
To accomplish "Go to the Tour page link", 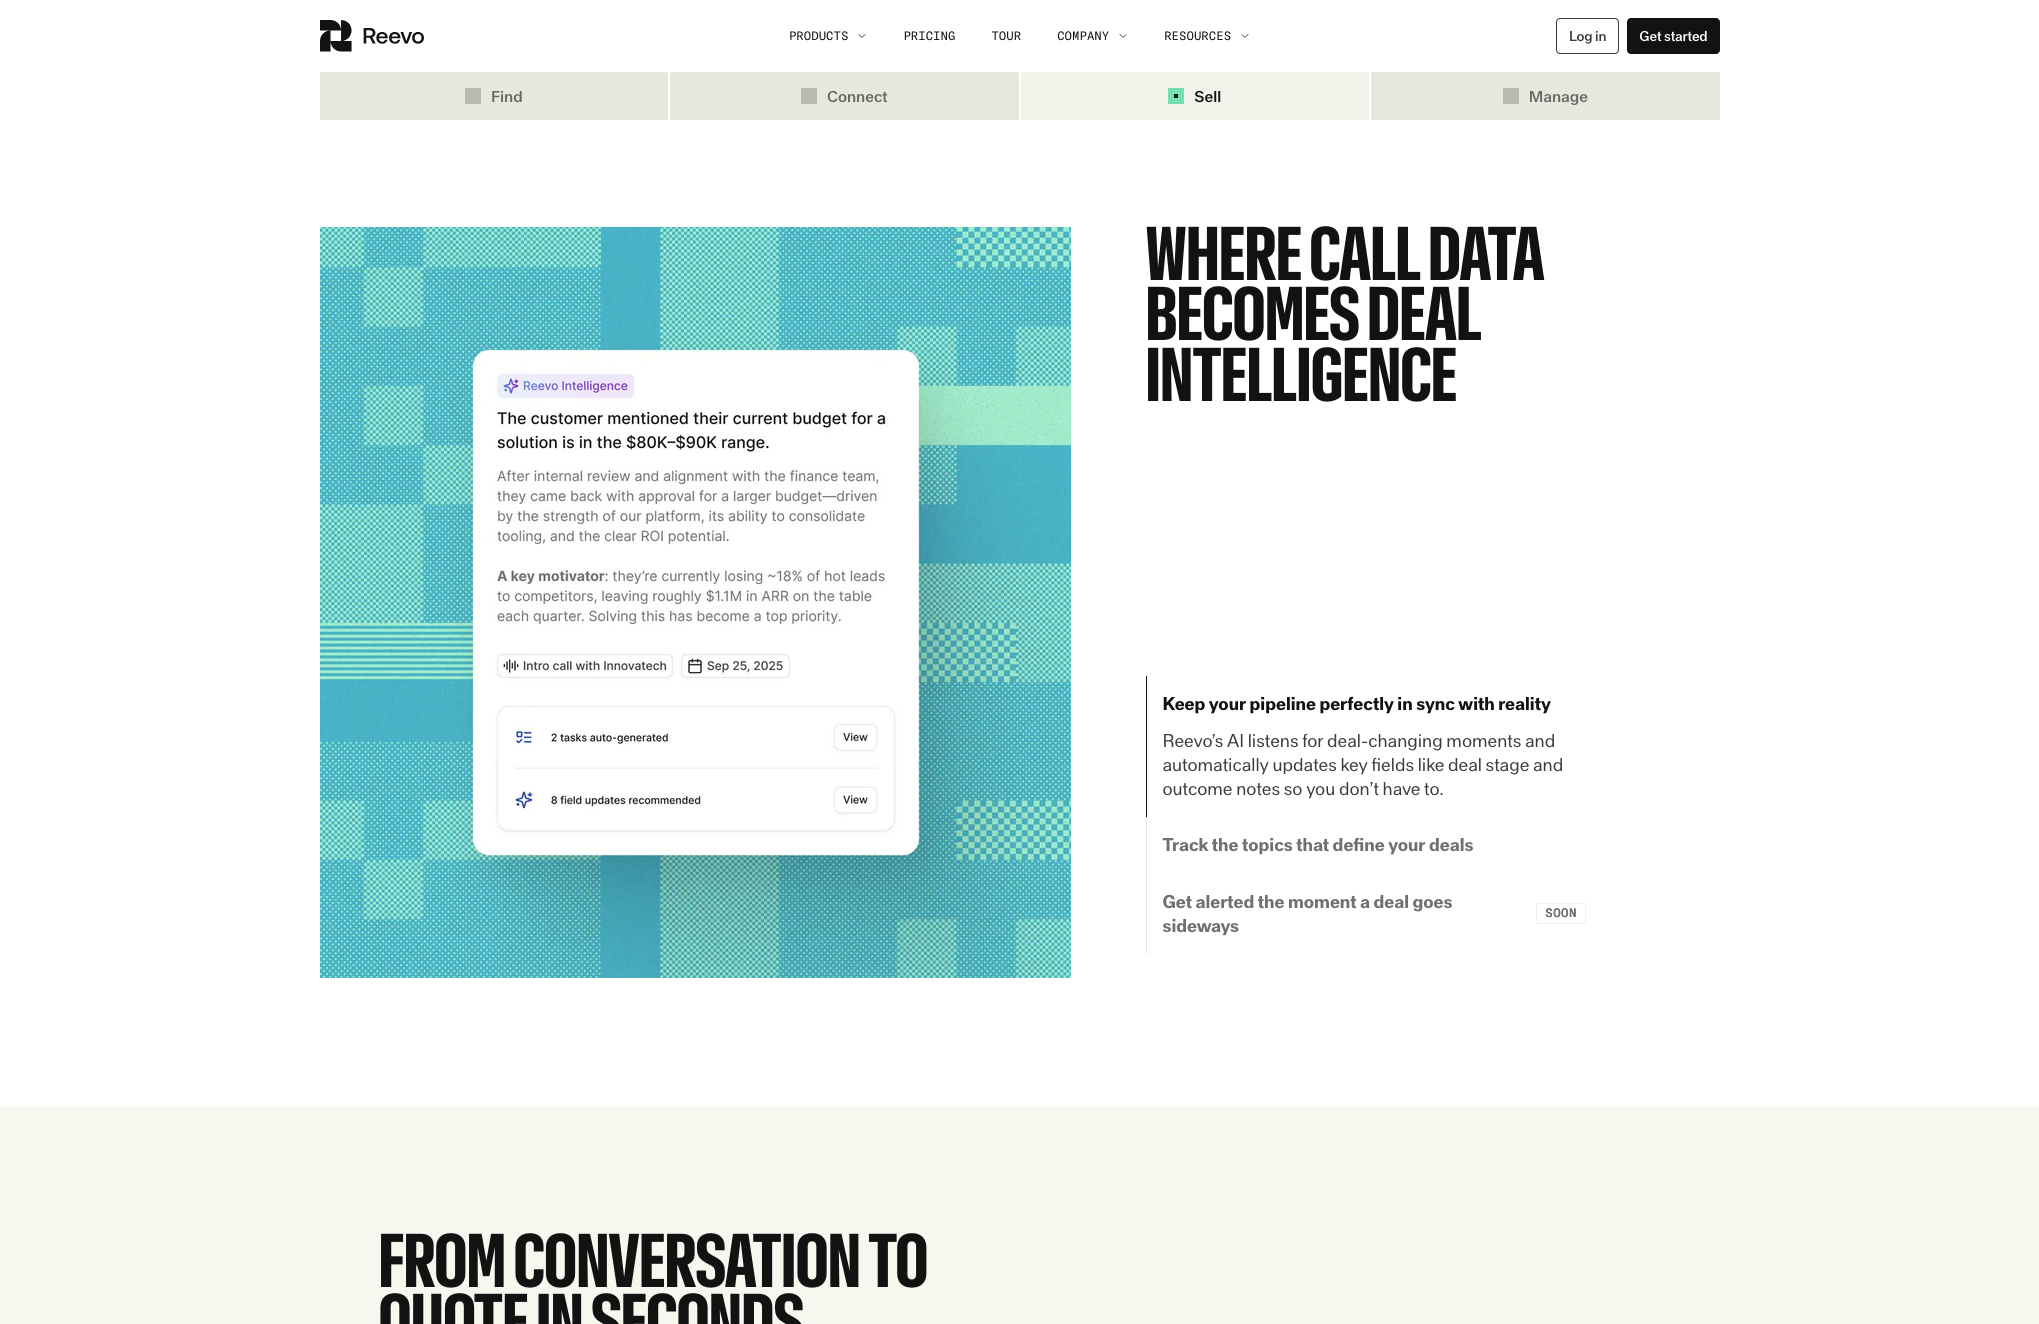I will pos(1006,36).
